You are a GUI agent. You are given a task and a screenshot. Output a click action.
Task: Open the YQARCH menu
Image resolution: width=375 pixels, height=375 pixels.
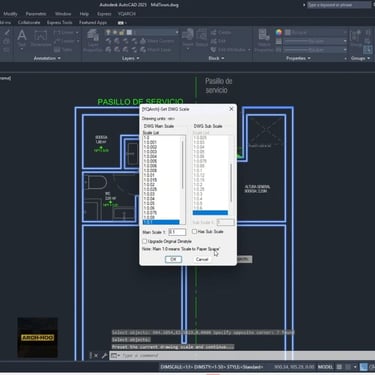coord(127,14)
